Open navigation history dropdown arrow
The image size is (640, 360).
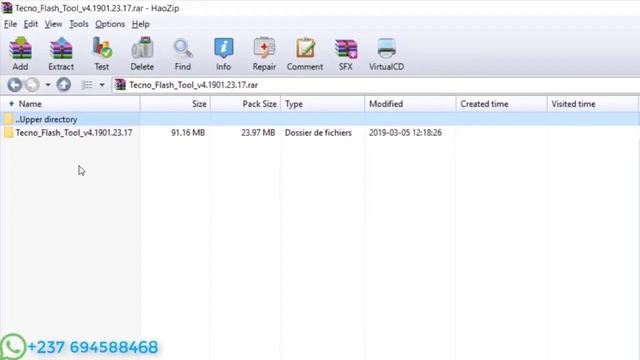[x=48, y=85]
